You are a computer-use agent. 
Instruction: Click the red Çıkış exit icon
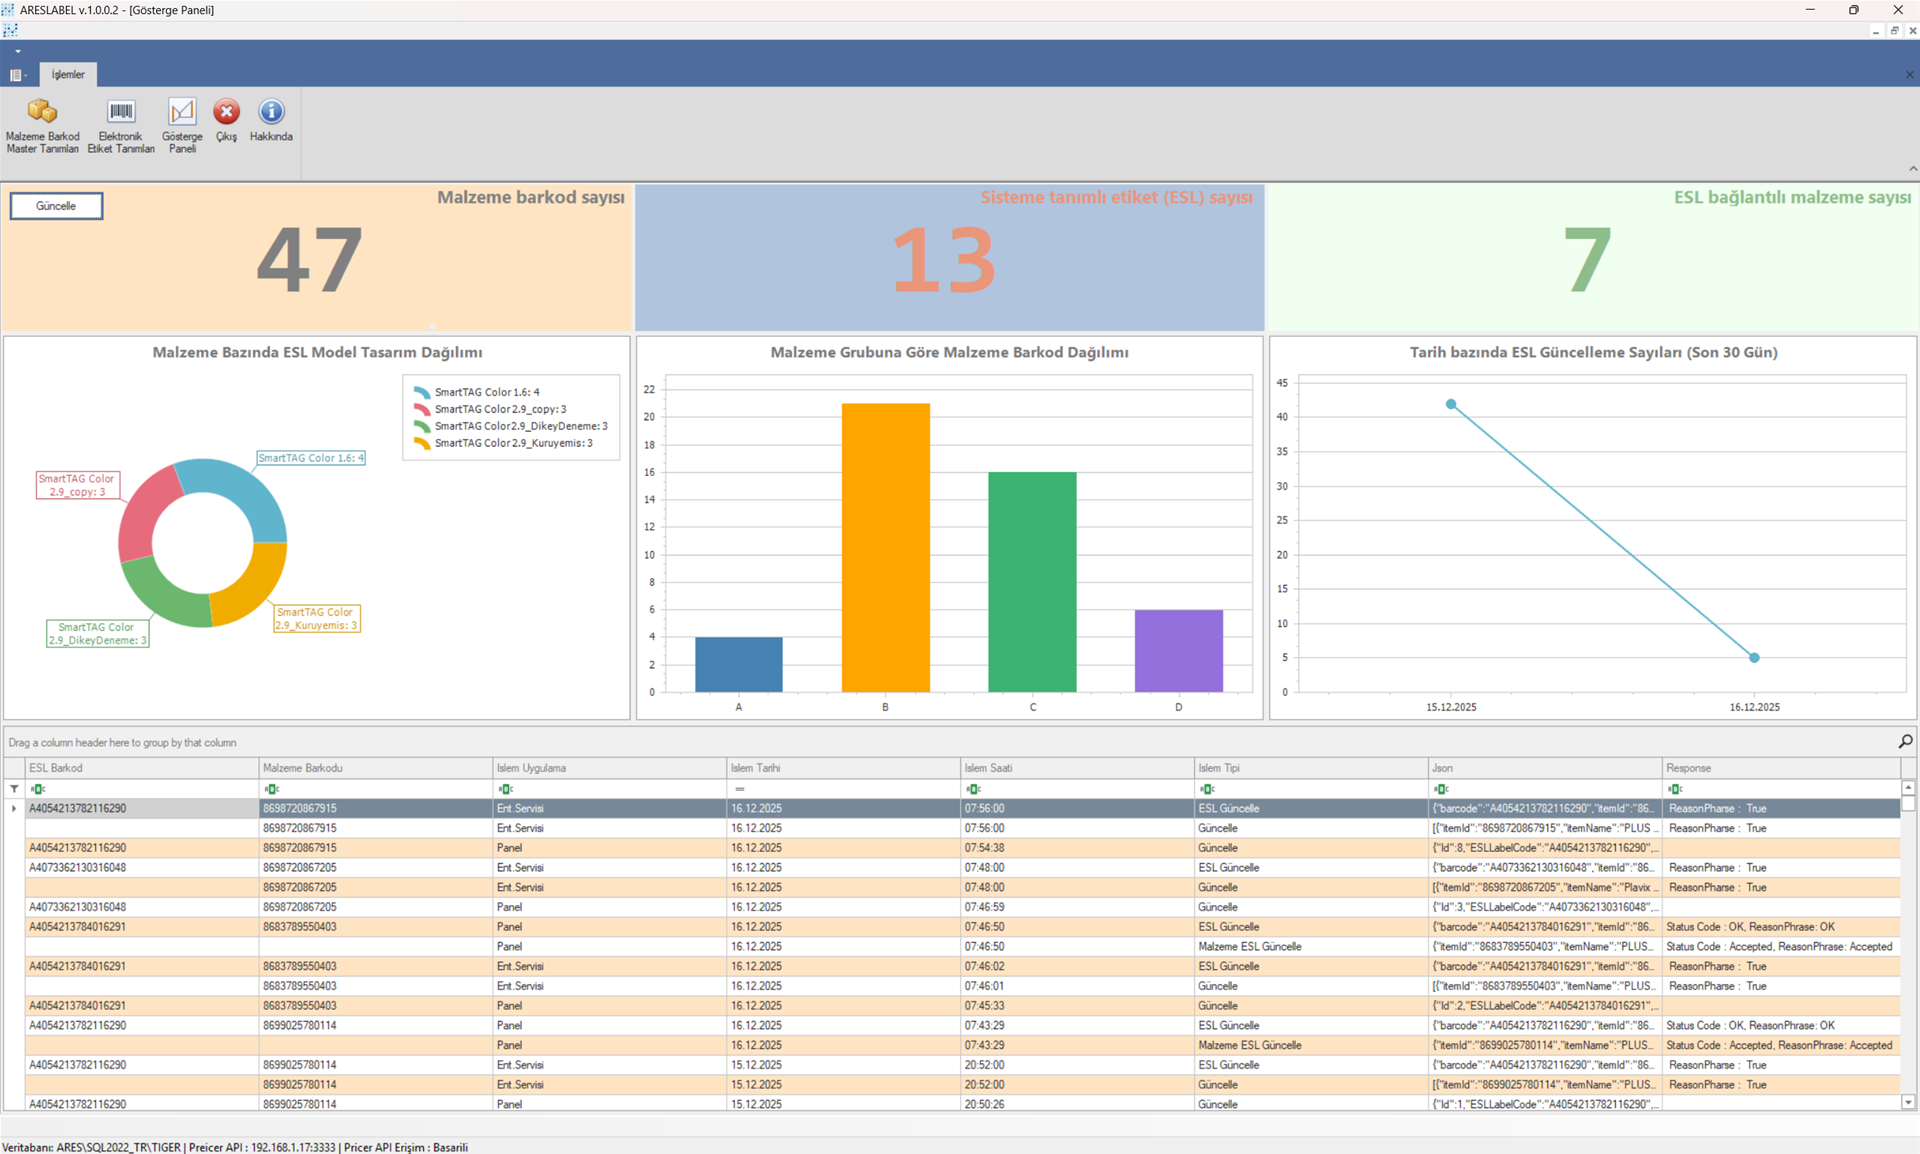click(227, 112)
